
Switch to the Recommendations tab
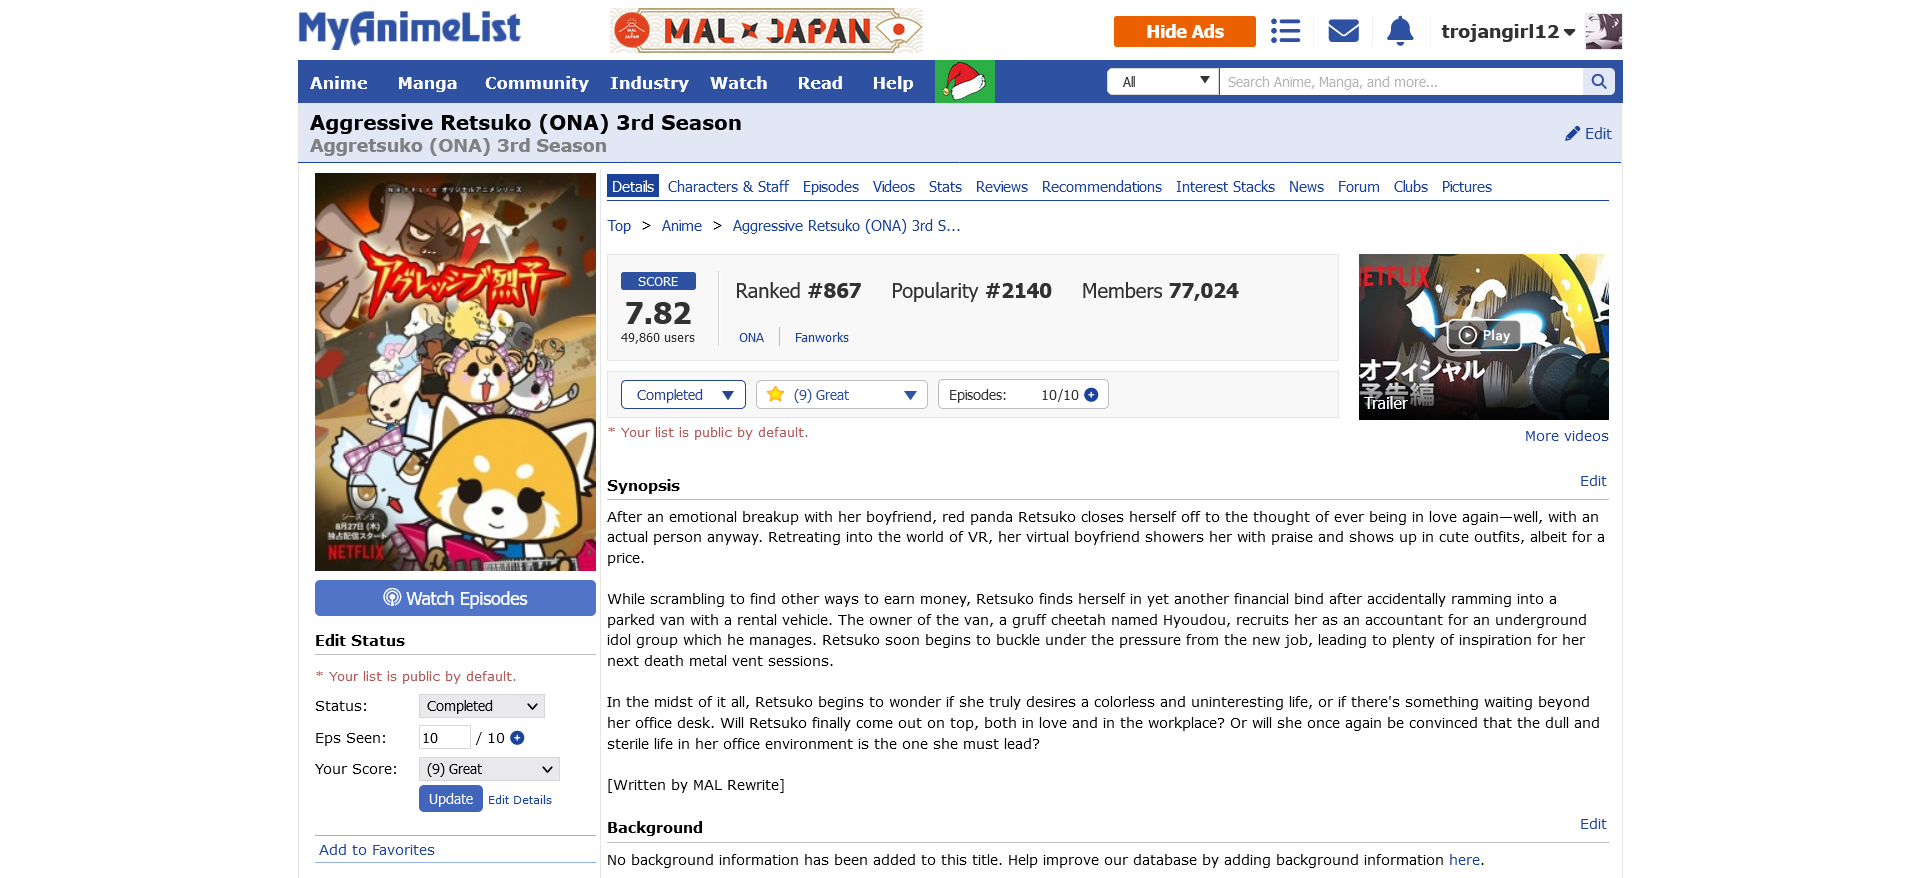pyautogui.click(x=1102, y=187)
